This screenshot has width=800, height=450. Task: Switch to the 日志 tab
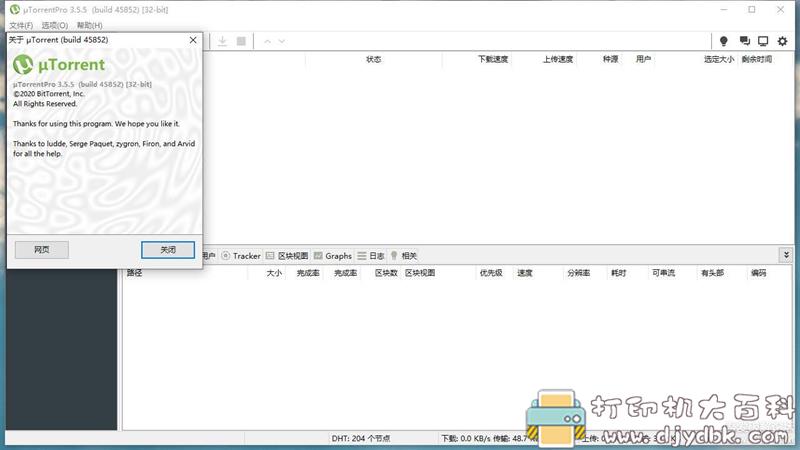pyautogui.click(x=371, y=256)
